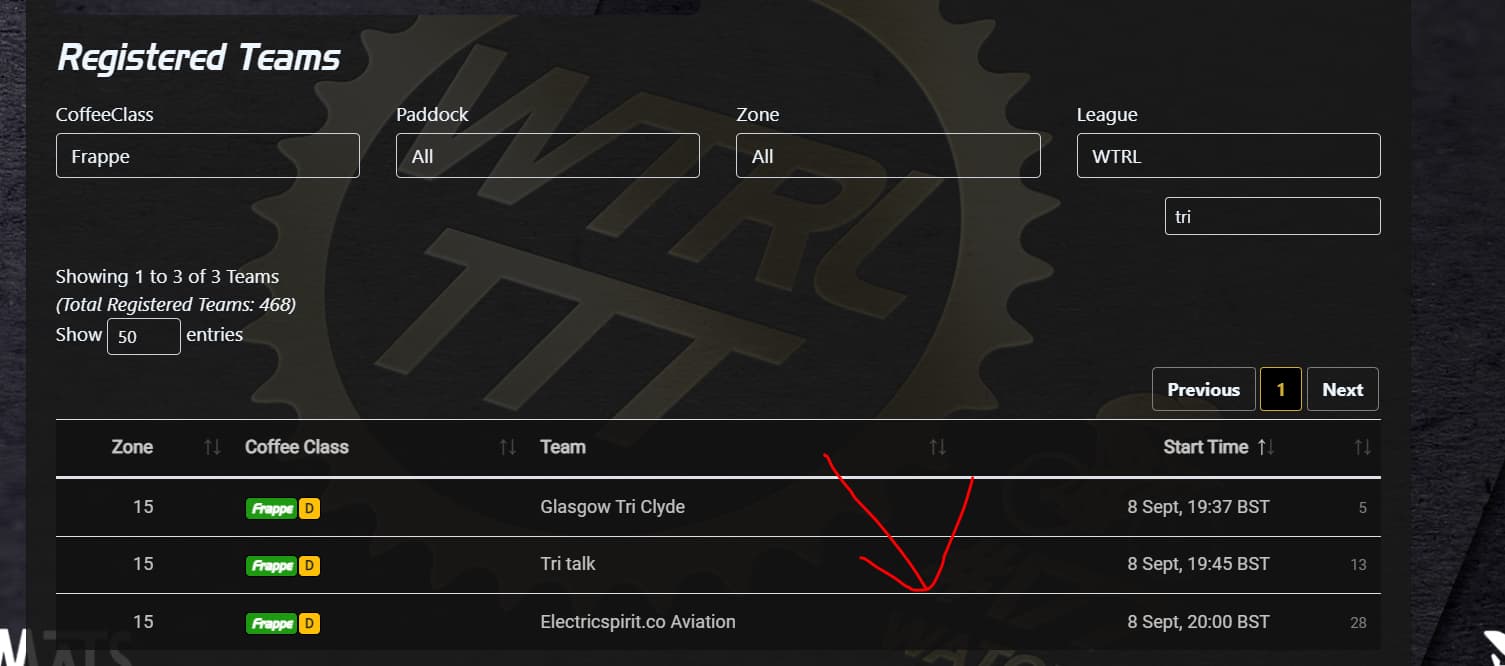Select page 1 in pagination
This screenshot has width=1505, height=666.
tap(1281, 390)
